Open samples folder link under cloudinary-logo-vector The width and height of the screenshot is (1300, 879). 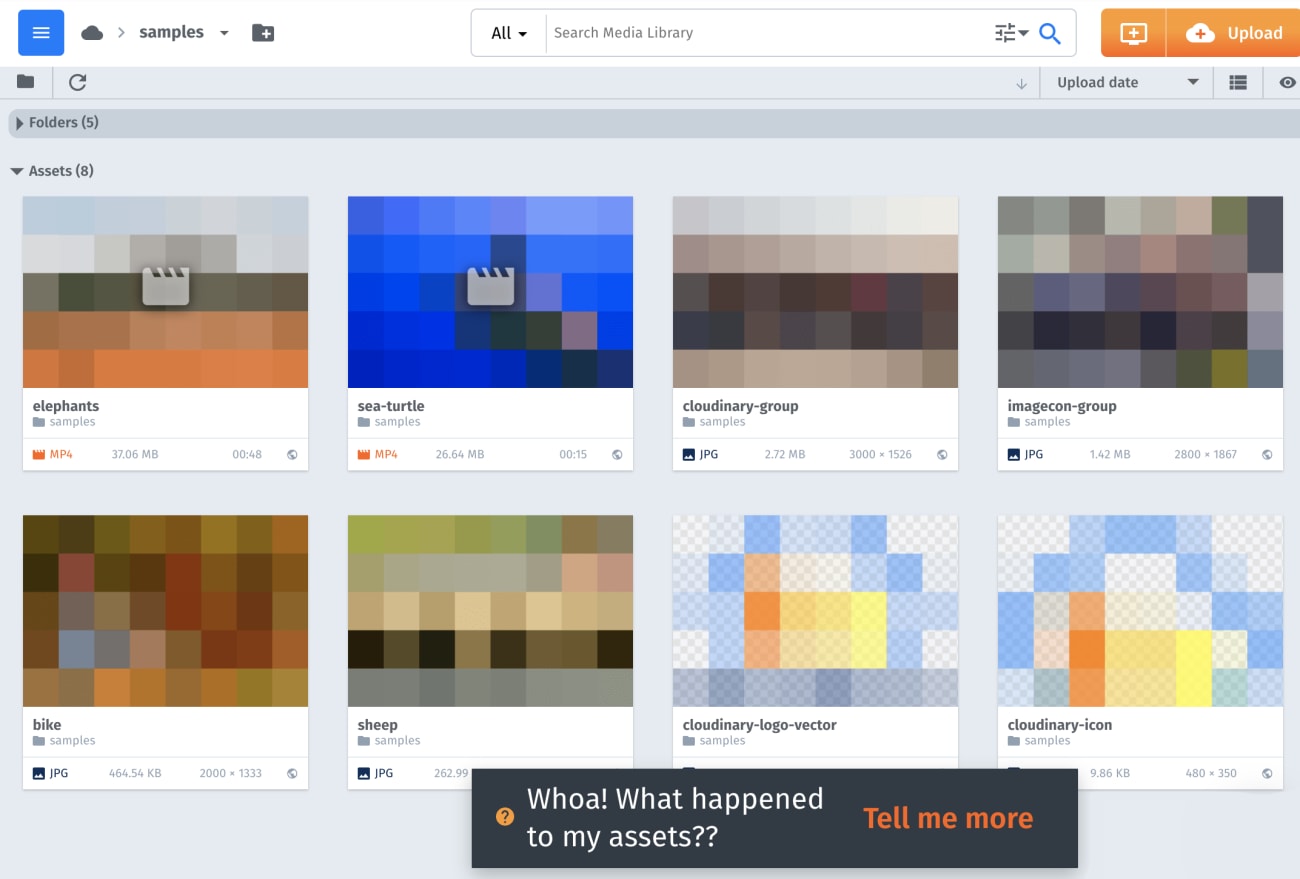coord(722,741)
